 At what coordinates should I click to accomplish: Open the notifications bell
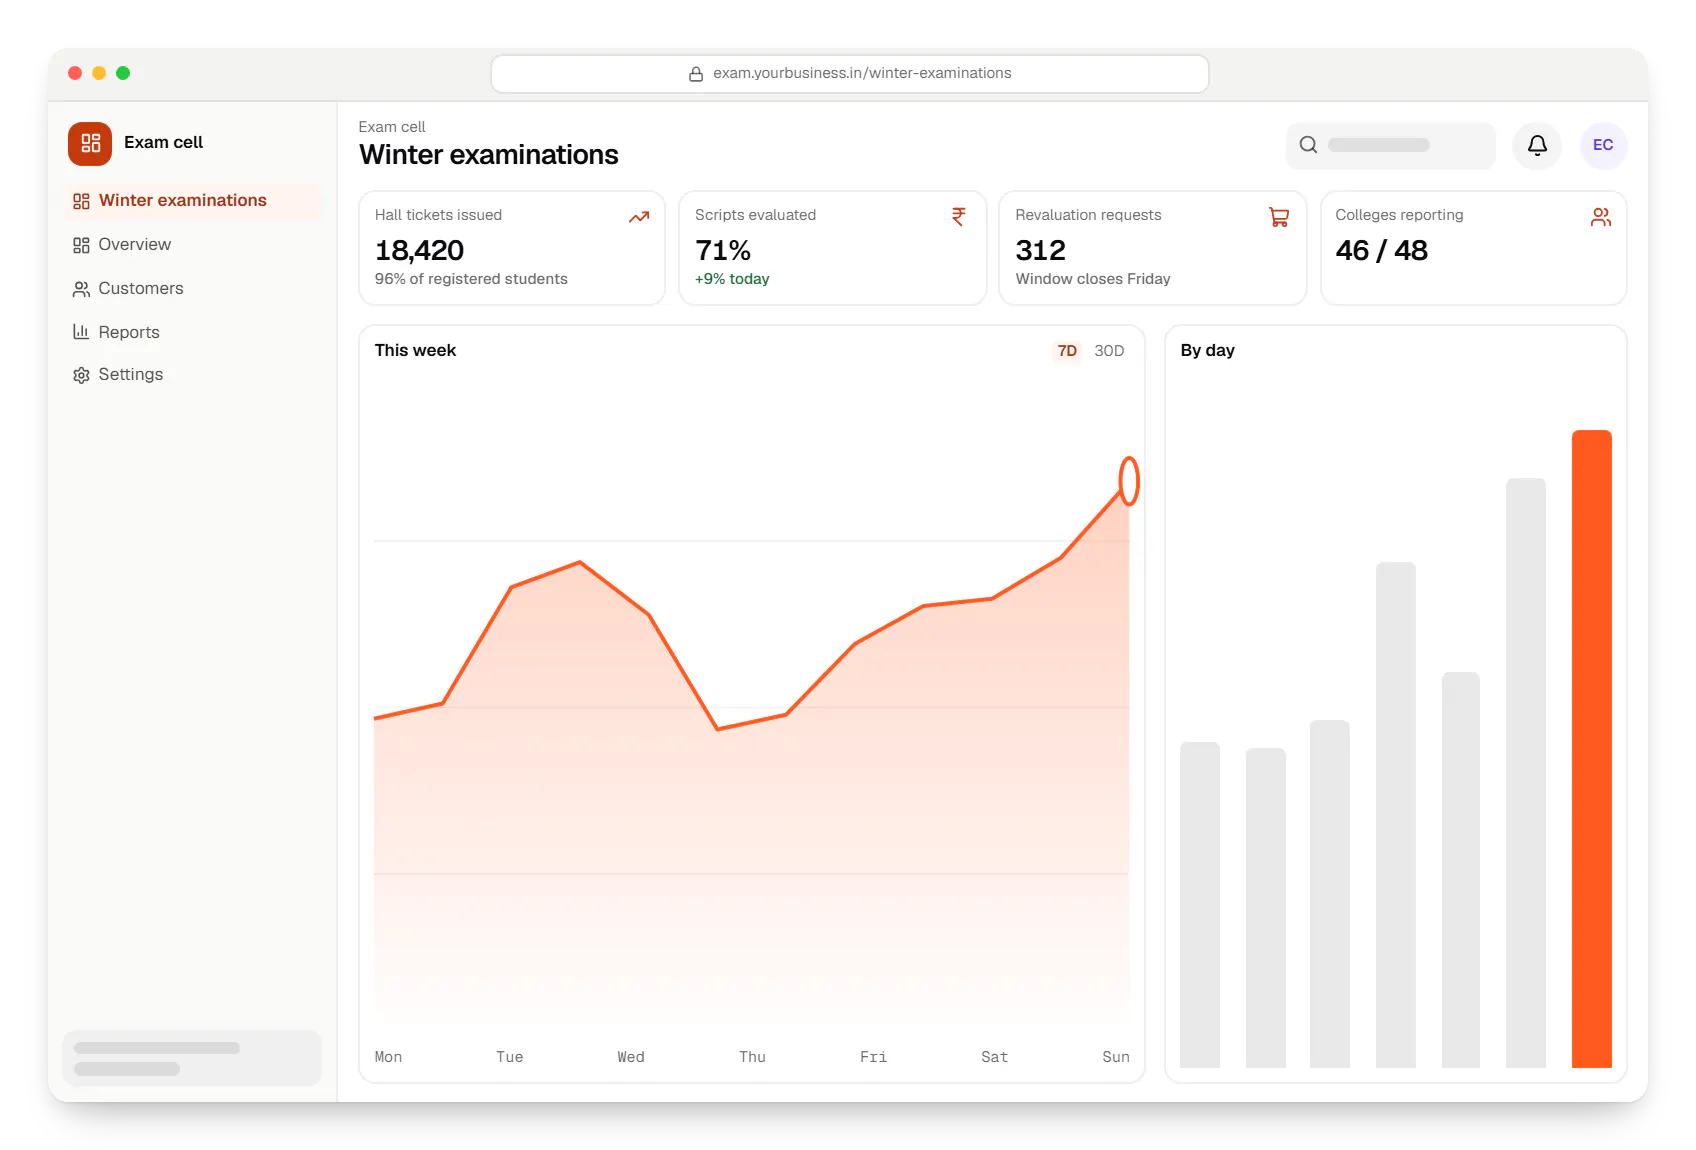coord(1537,145)
